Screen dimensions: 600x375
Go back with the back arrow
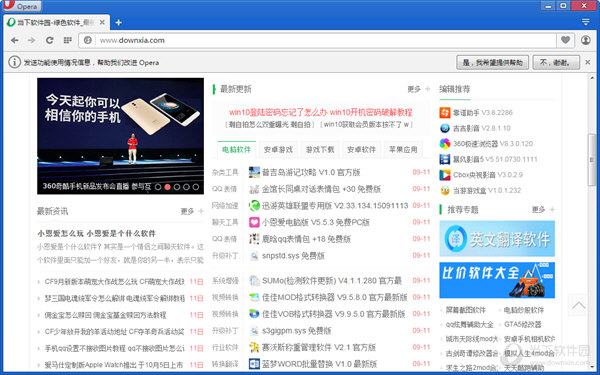click(x=15, y=40)
